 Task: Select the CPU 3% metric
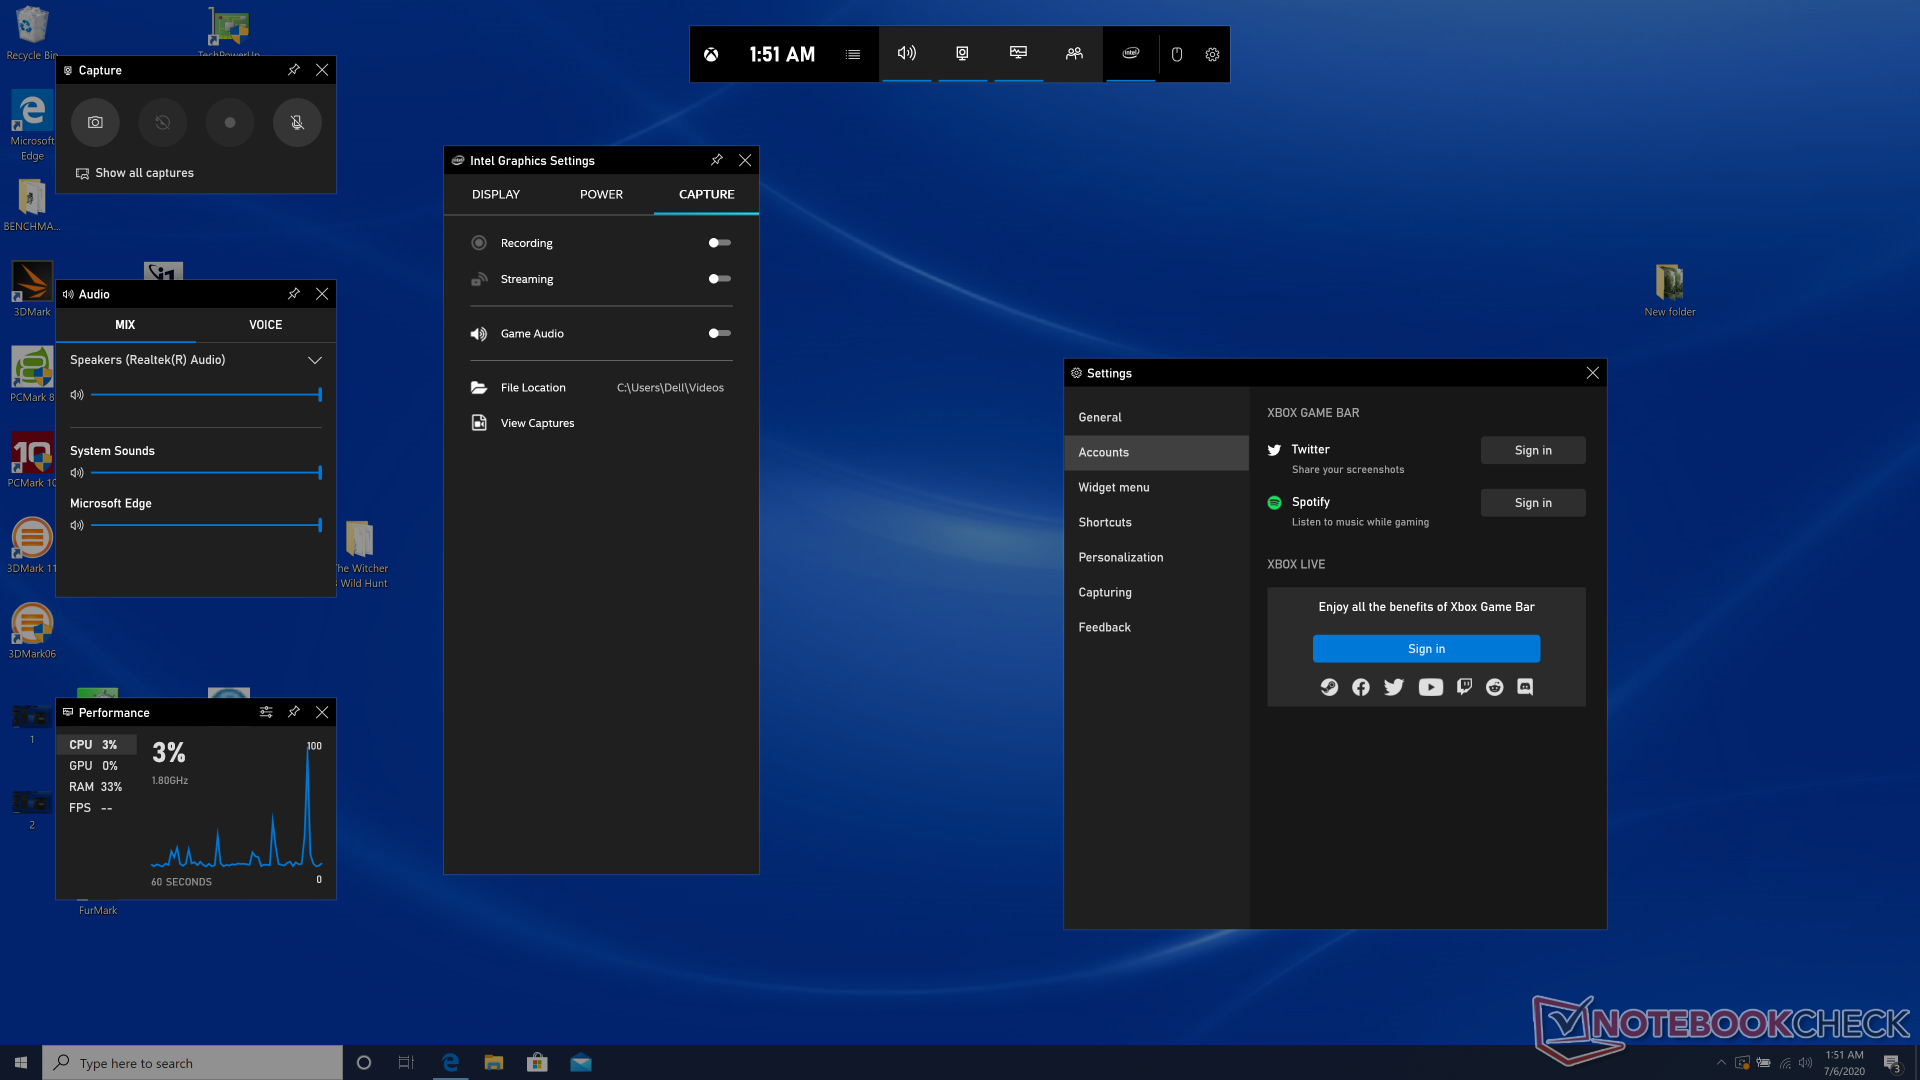click(96, 745)
